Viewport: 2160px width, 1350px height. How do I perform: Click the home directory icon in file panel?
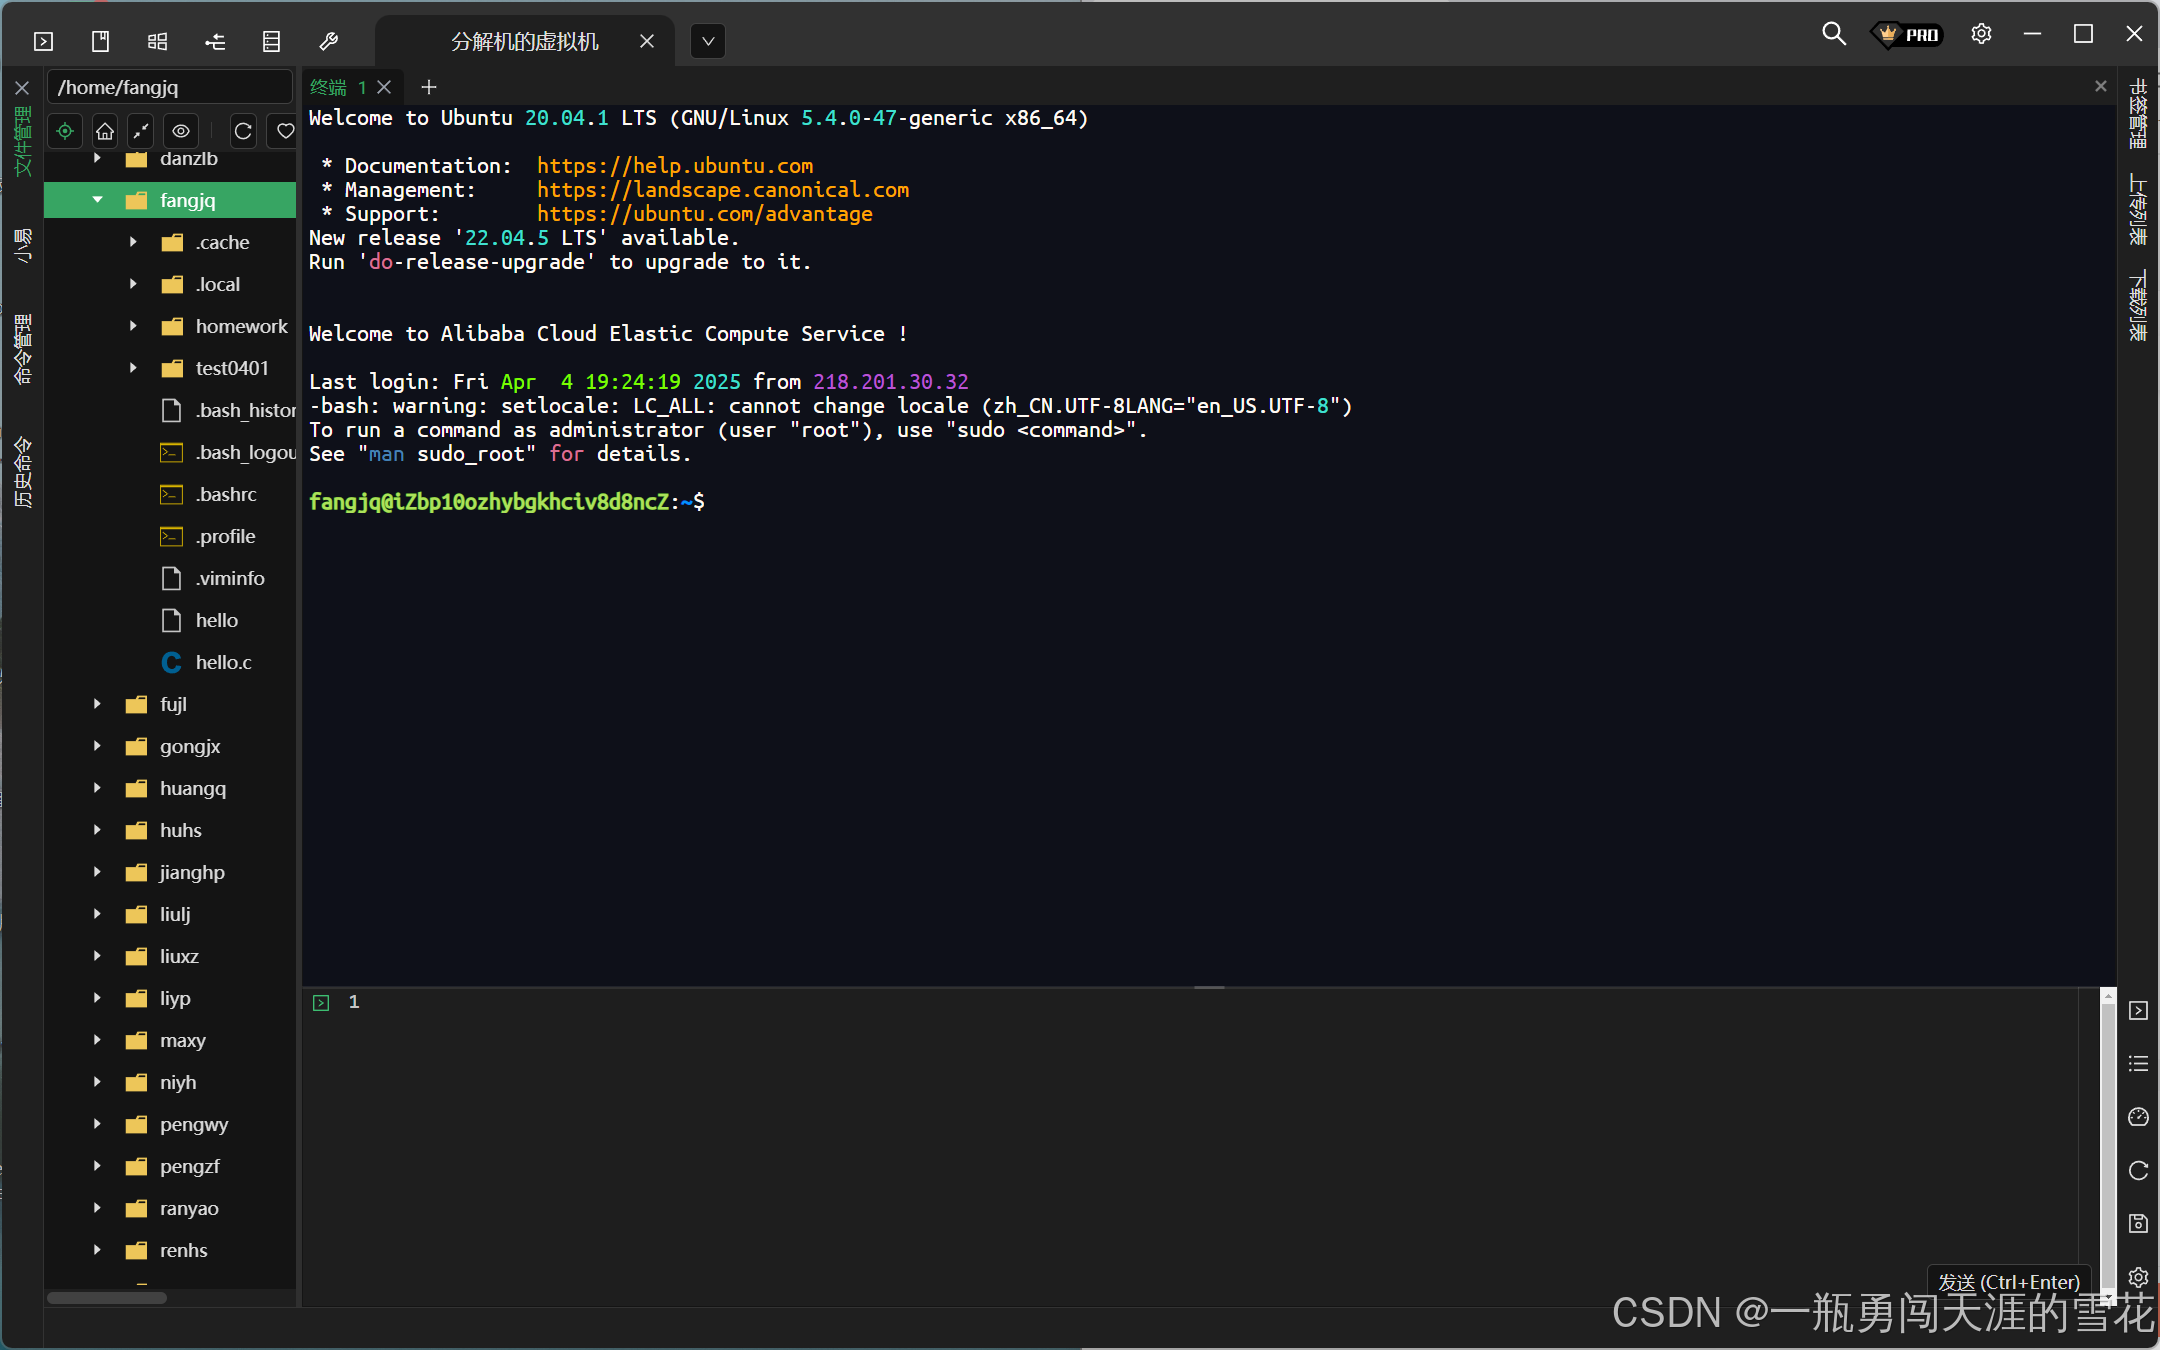click(x=105, y=131)
